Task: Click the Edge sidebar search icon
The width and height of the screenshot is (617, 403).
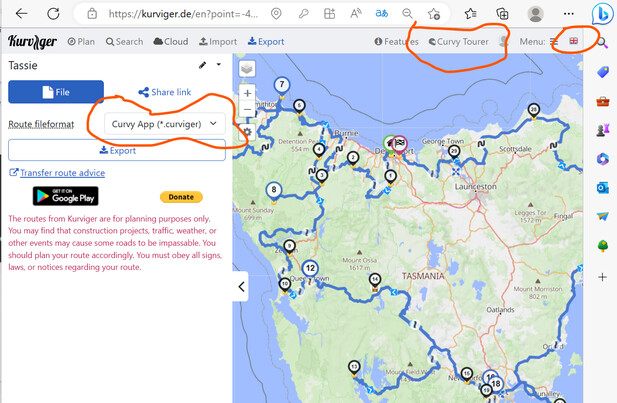Action: [602, 42]
